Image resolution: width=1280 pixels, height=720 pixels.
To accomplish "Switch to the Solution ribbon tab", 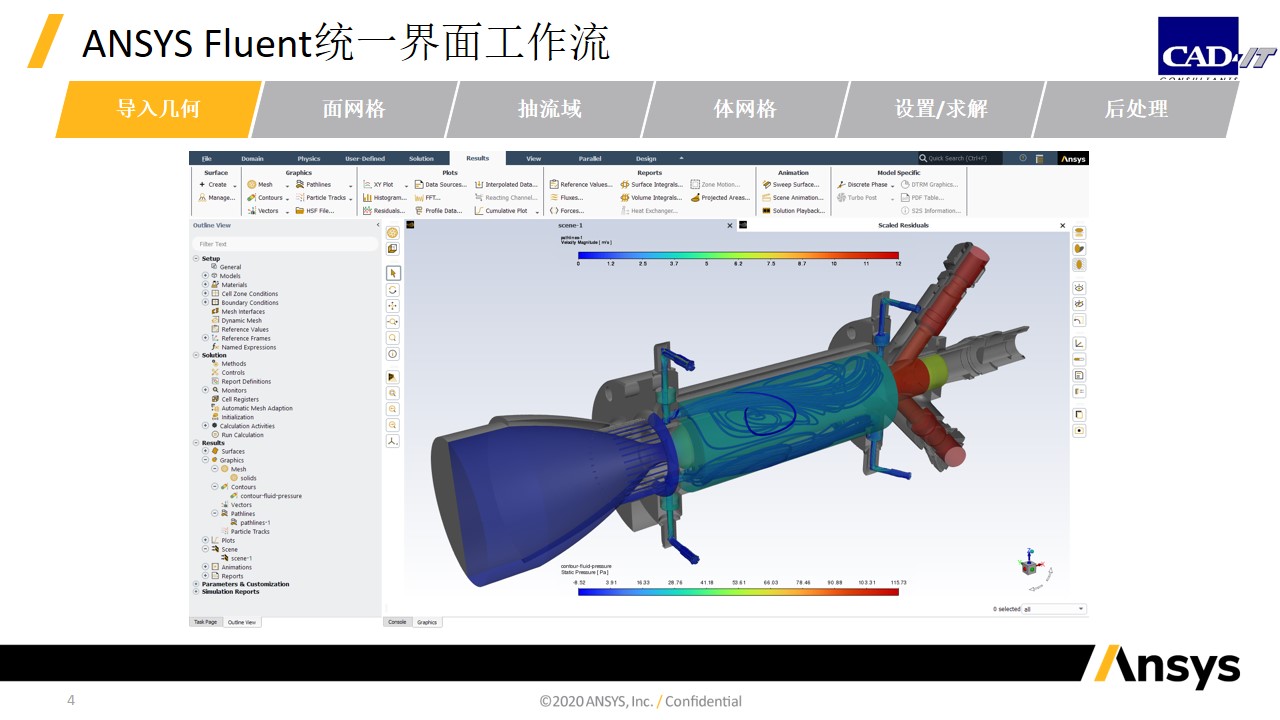I will pyautogui.click(x=422, y=159).
